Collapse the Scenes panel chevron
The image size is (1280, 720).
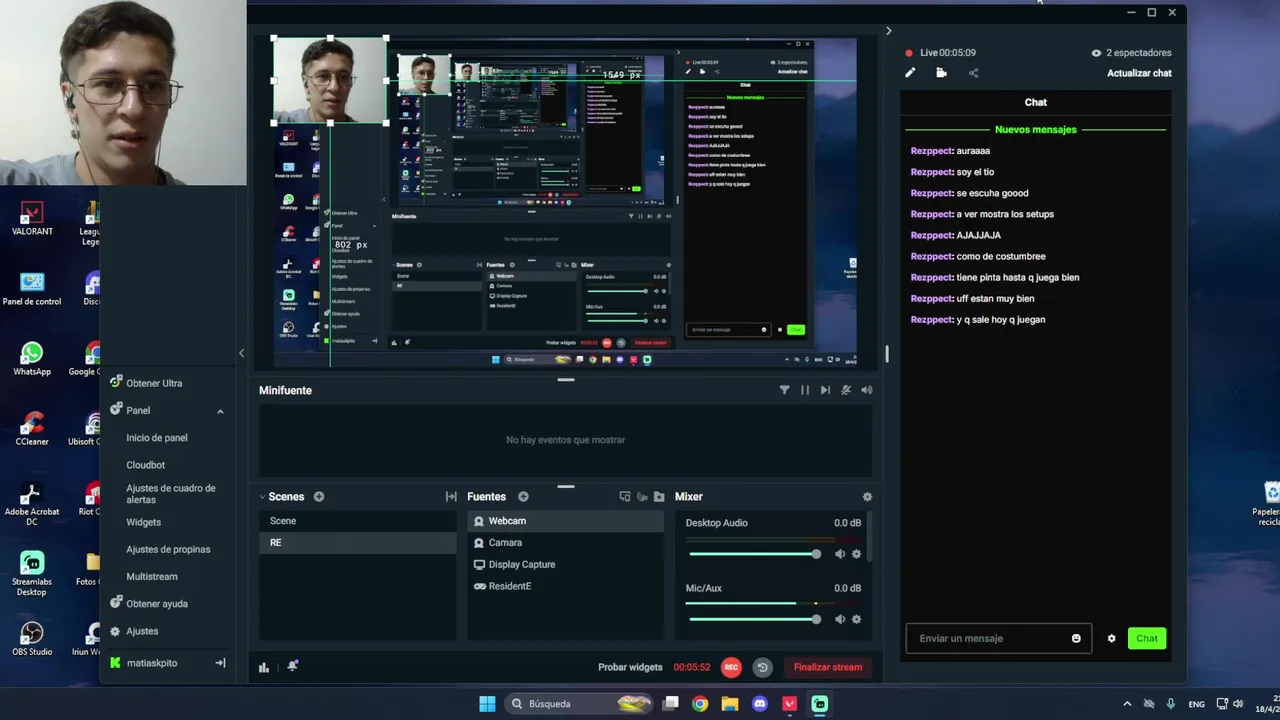pos(262,497)
